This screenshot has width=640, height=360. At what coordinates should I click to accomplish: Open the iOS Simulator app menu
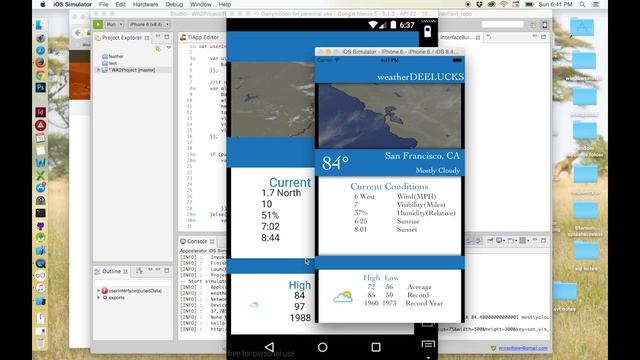(72, 4)
